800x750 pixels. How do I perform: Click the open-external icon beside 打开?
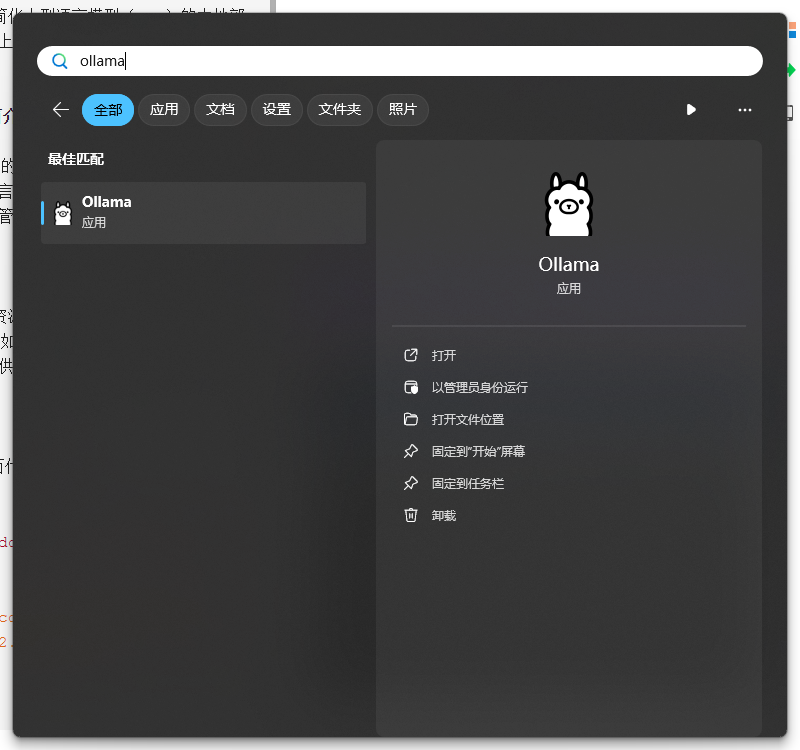pos(411,355)
